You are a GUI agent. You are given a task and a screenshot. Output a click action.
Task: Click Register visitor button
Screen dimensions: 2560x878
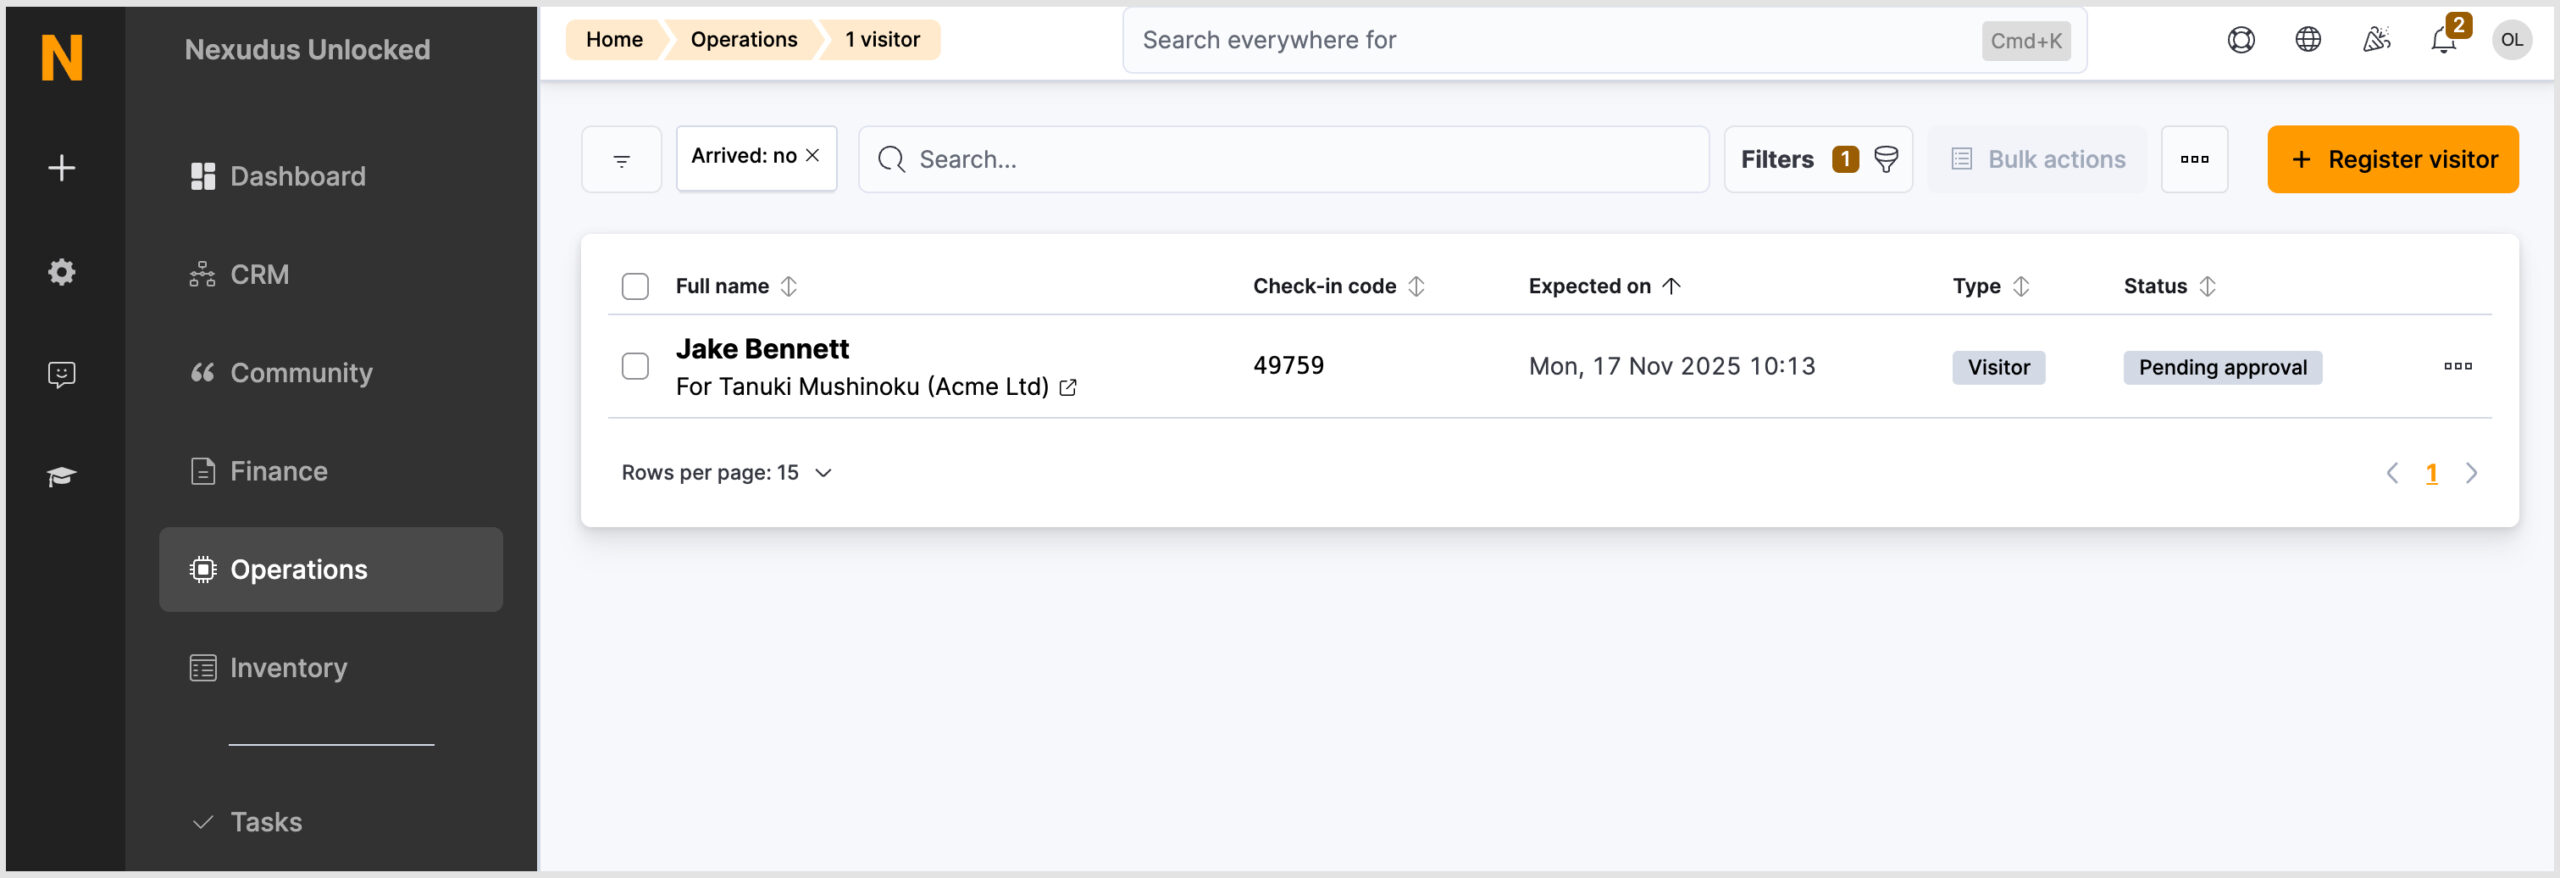tap(2393, 159)
